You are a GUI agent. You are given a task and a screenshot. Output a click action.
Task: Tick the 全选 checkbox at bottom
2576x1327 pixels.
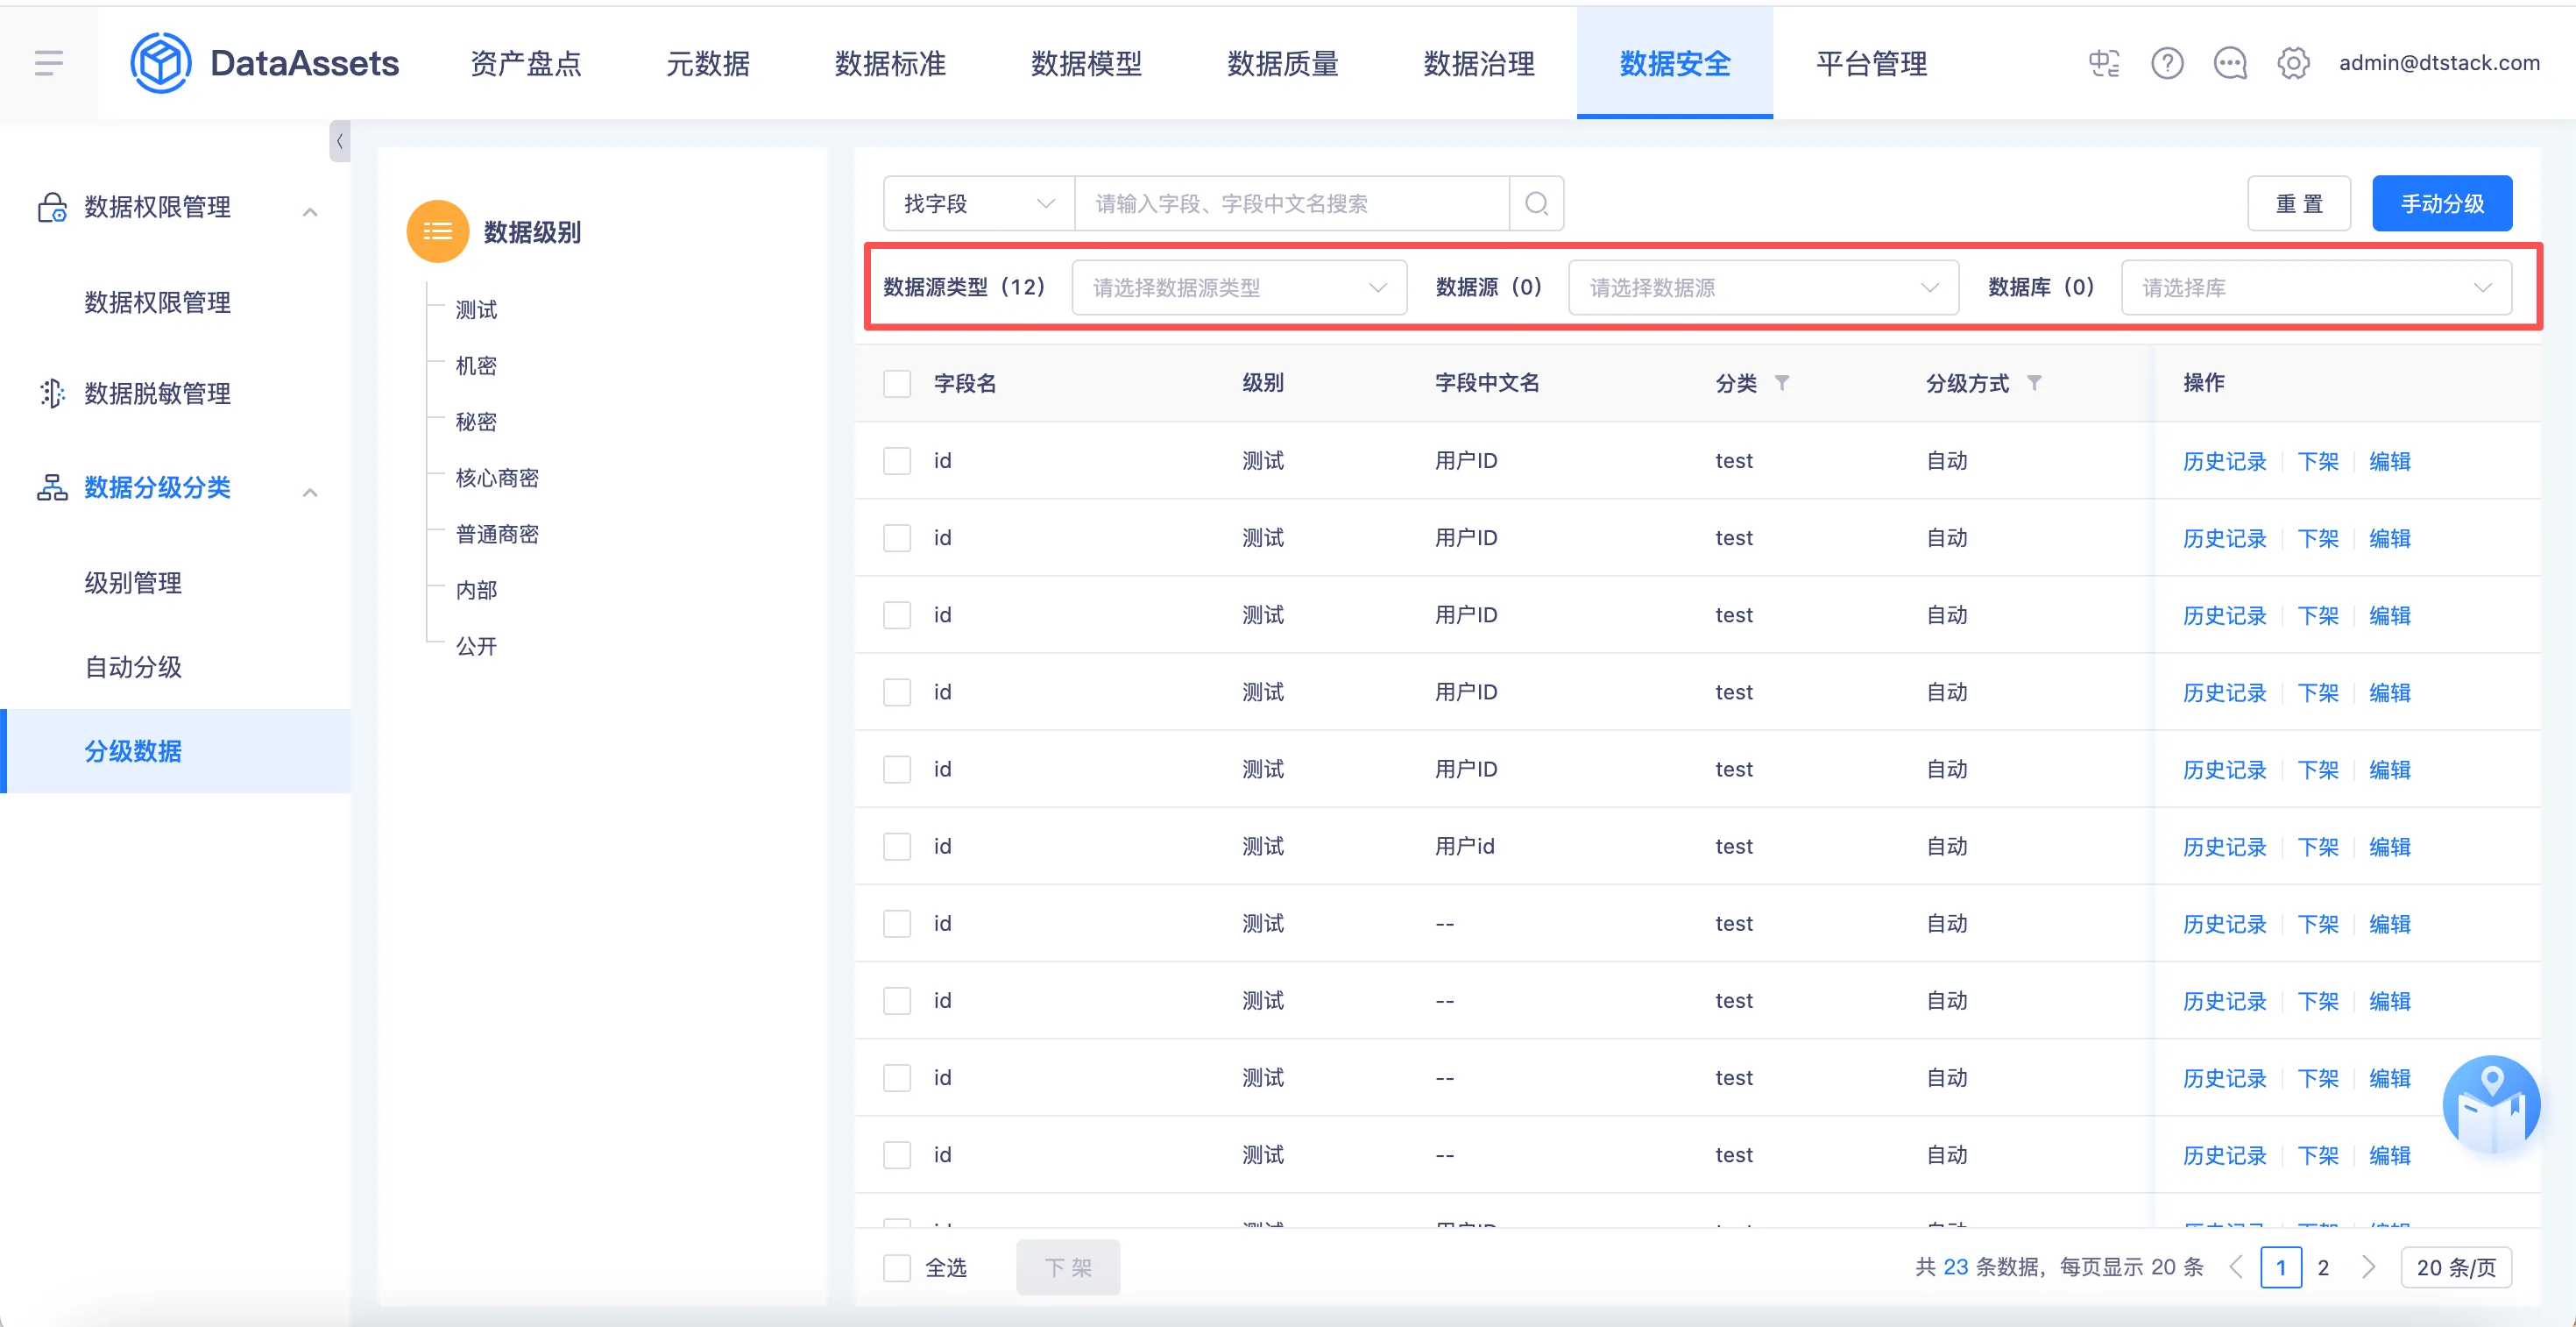(897, 1268)
